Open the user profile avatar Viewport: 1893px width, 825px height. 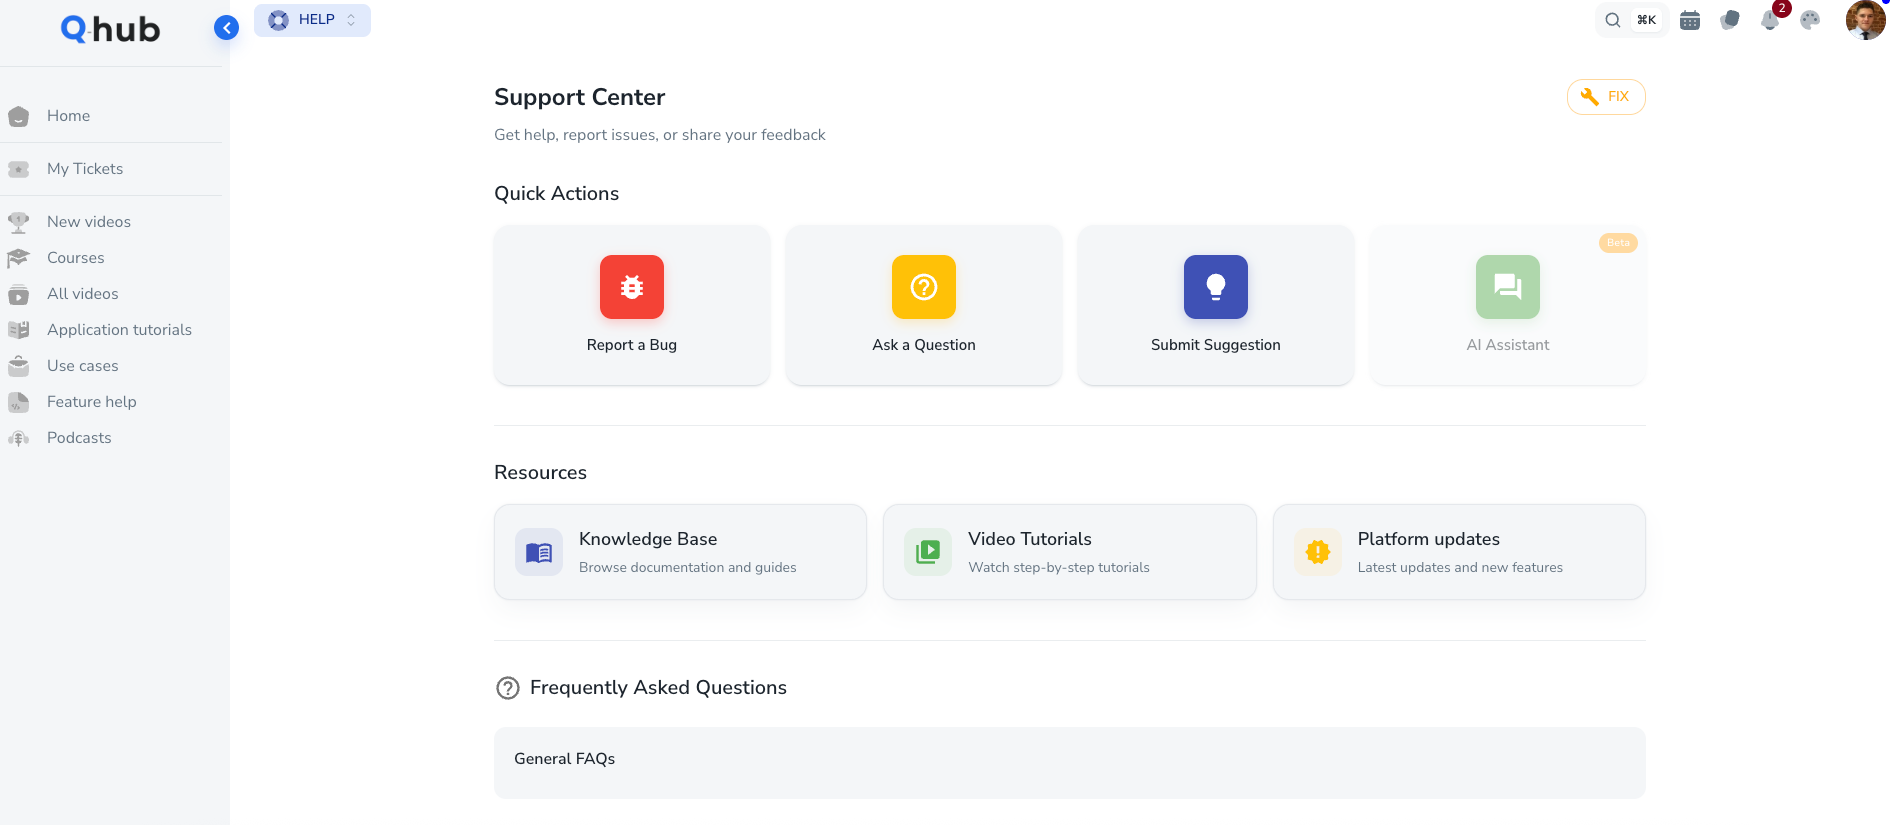1865,20
